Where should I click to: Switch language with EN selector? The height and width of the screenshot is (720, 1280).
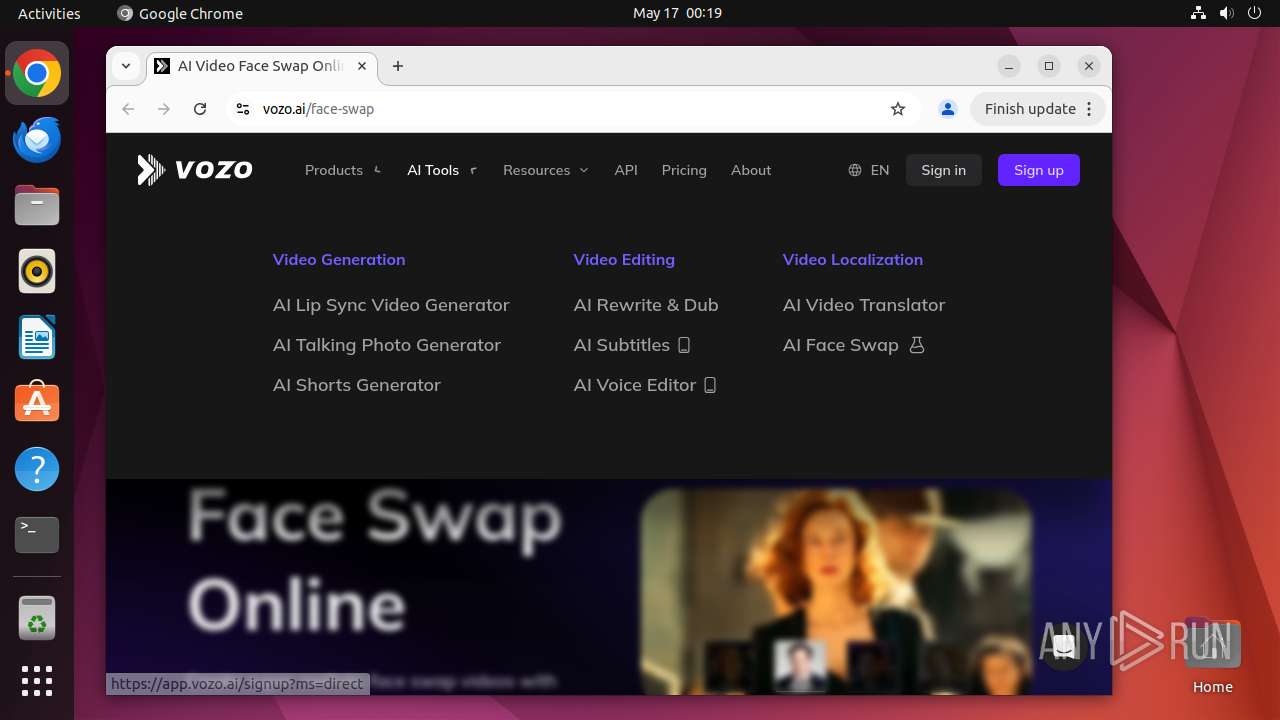pyautogui.click(x=869, y=170)
